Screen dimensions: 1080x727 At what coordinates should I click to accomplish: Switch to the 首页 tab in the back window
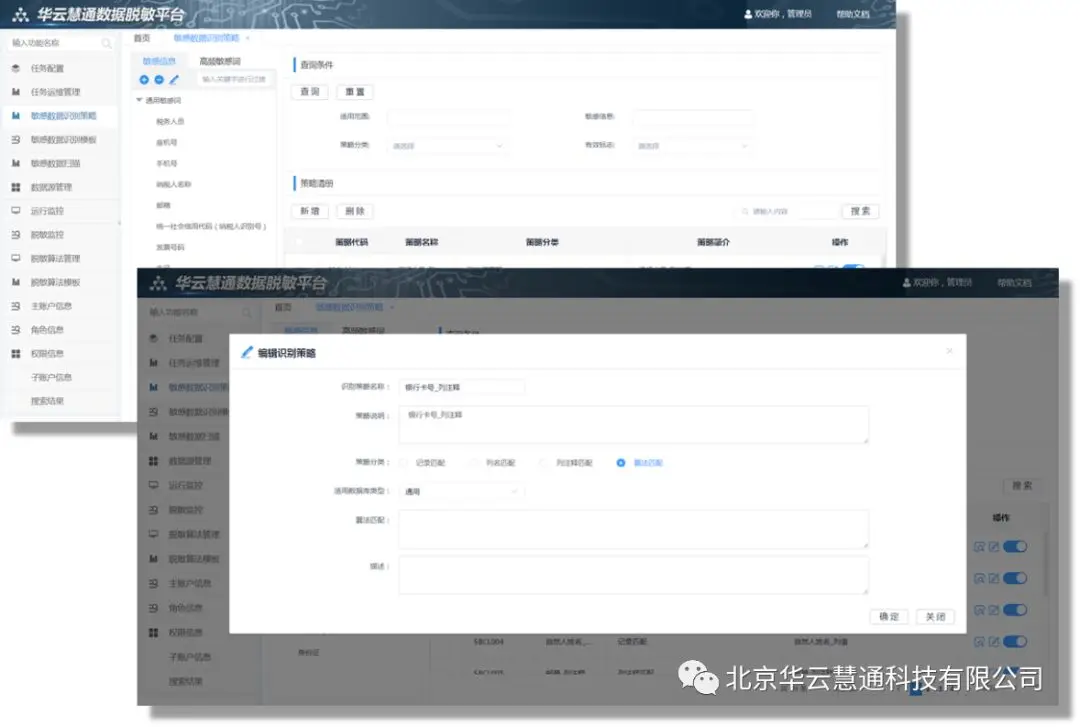[142, 39]
